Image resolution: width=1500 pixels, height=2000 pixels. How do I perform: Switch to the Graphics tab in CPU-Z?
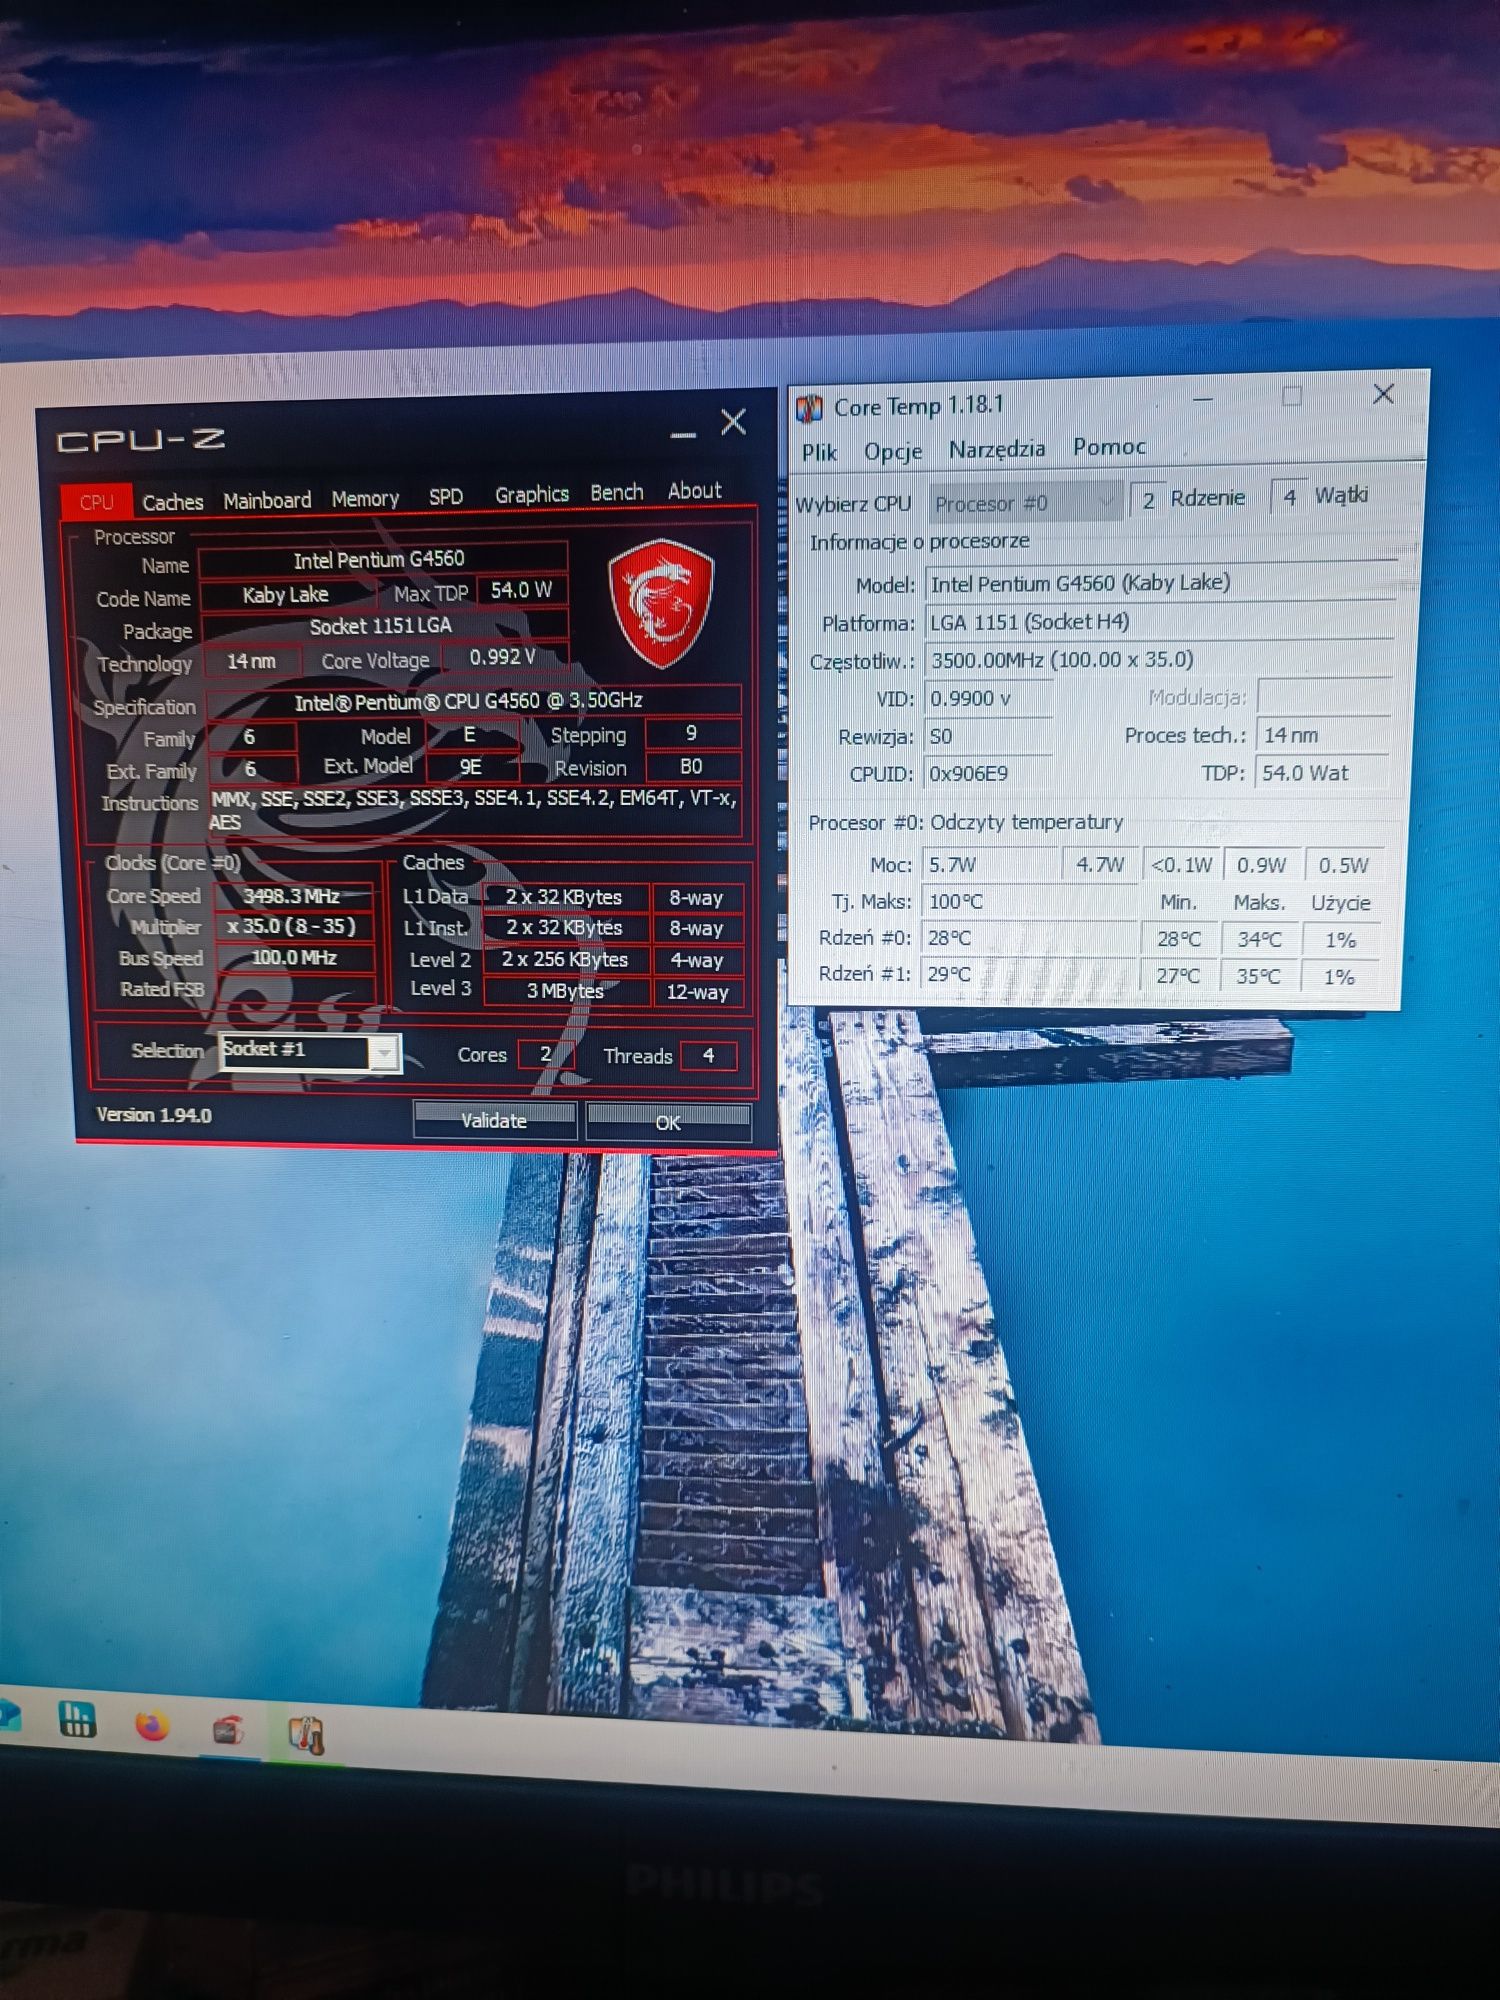pos(531,494)
